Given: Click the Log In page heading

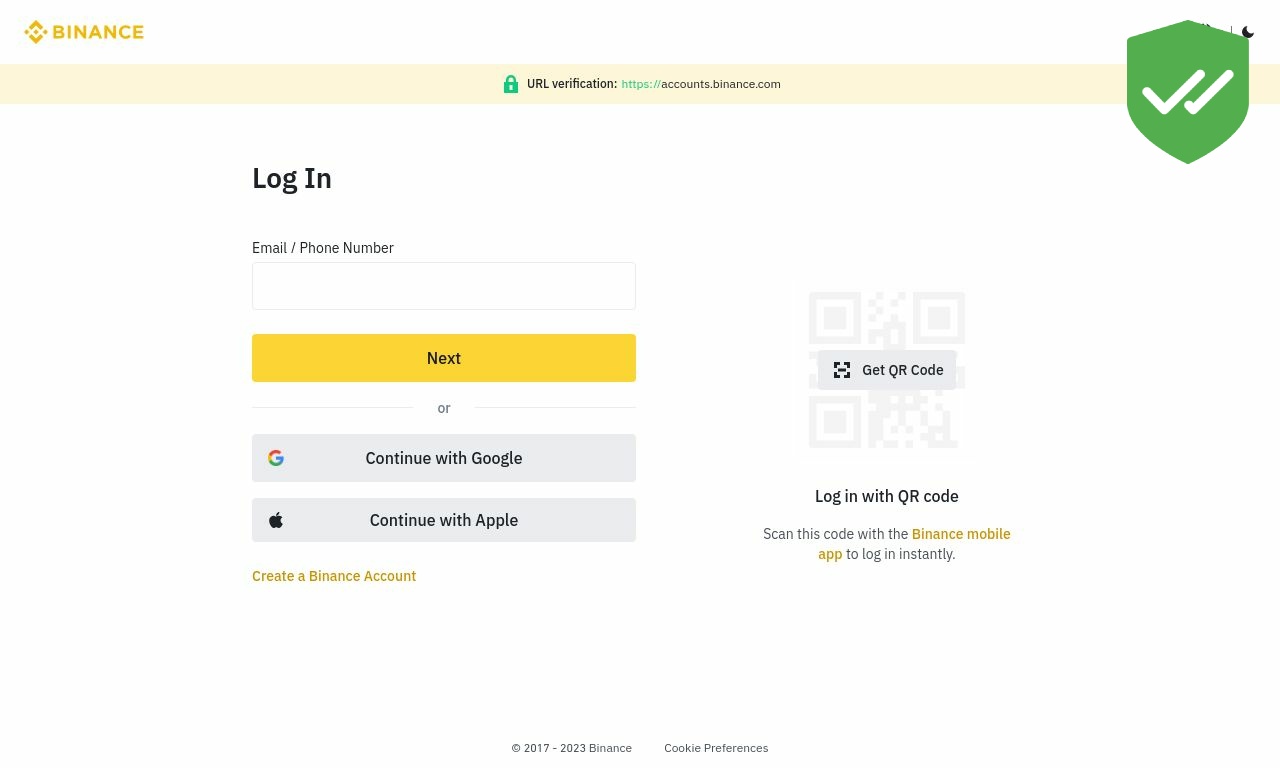Looking at the screenshot, I should pos(292,178).
